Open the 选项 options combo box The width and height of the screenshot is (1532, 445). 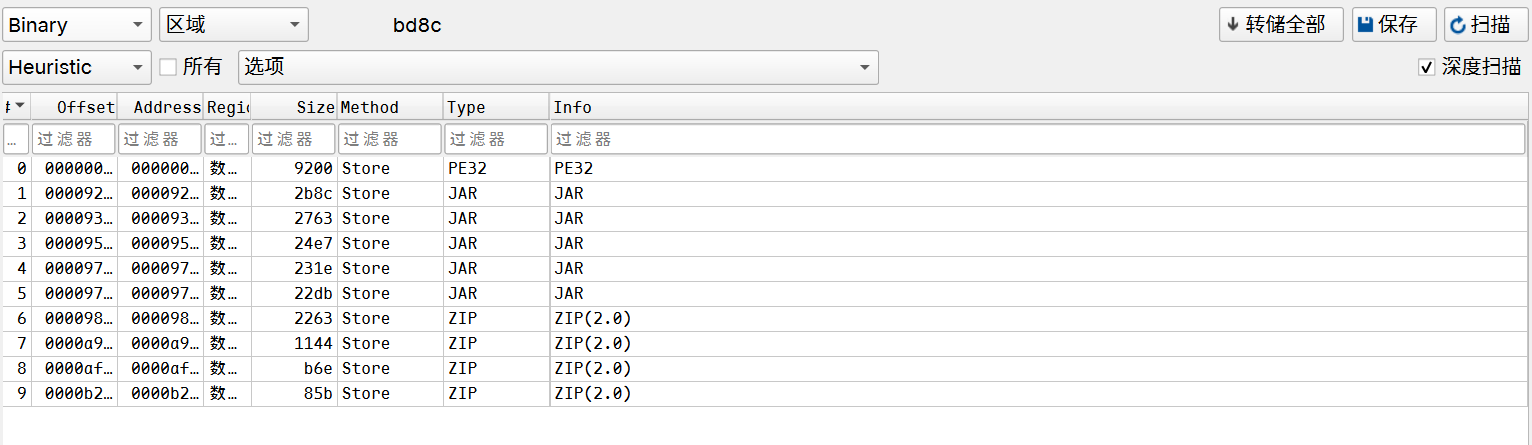558,67
